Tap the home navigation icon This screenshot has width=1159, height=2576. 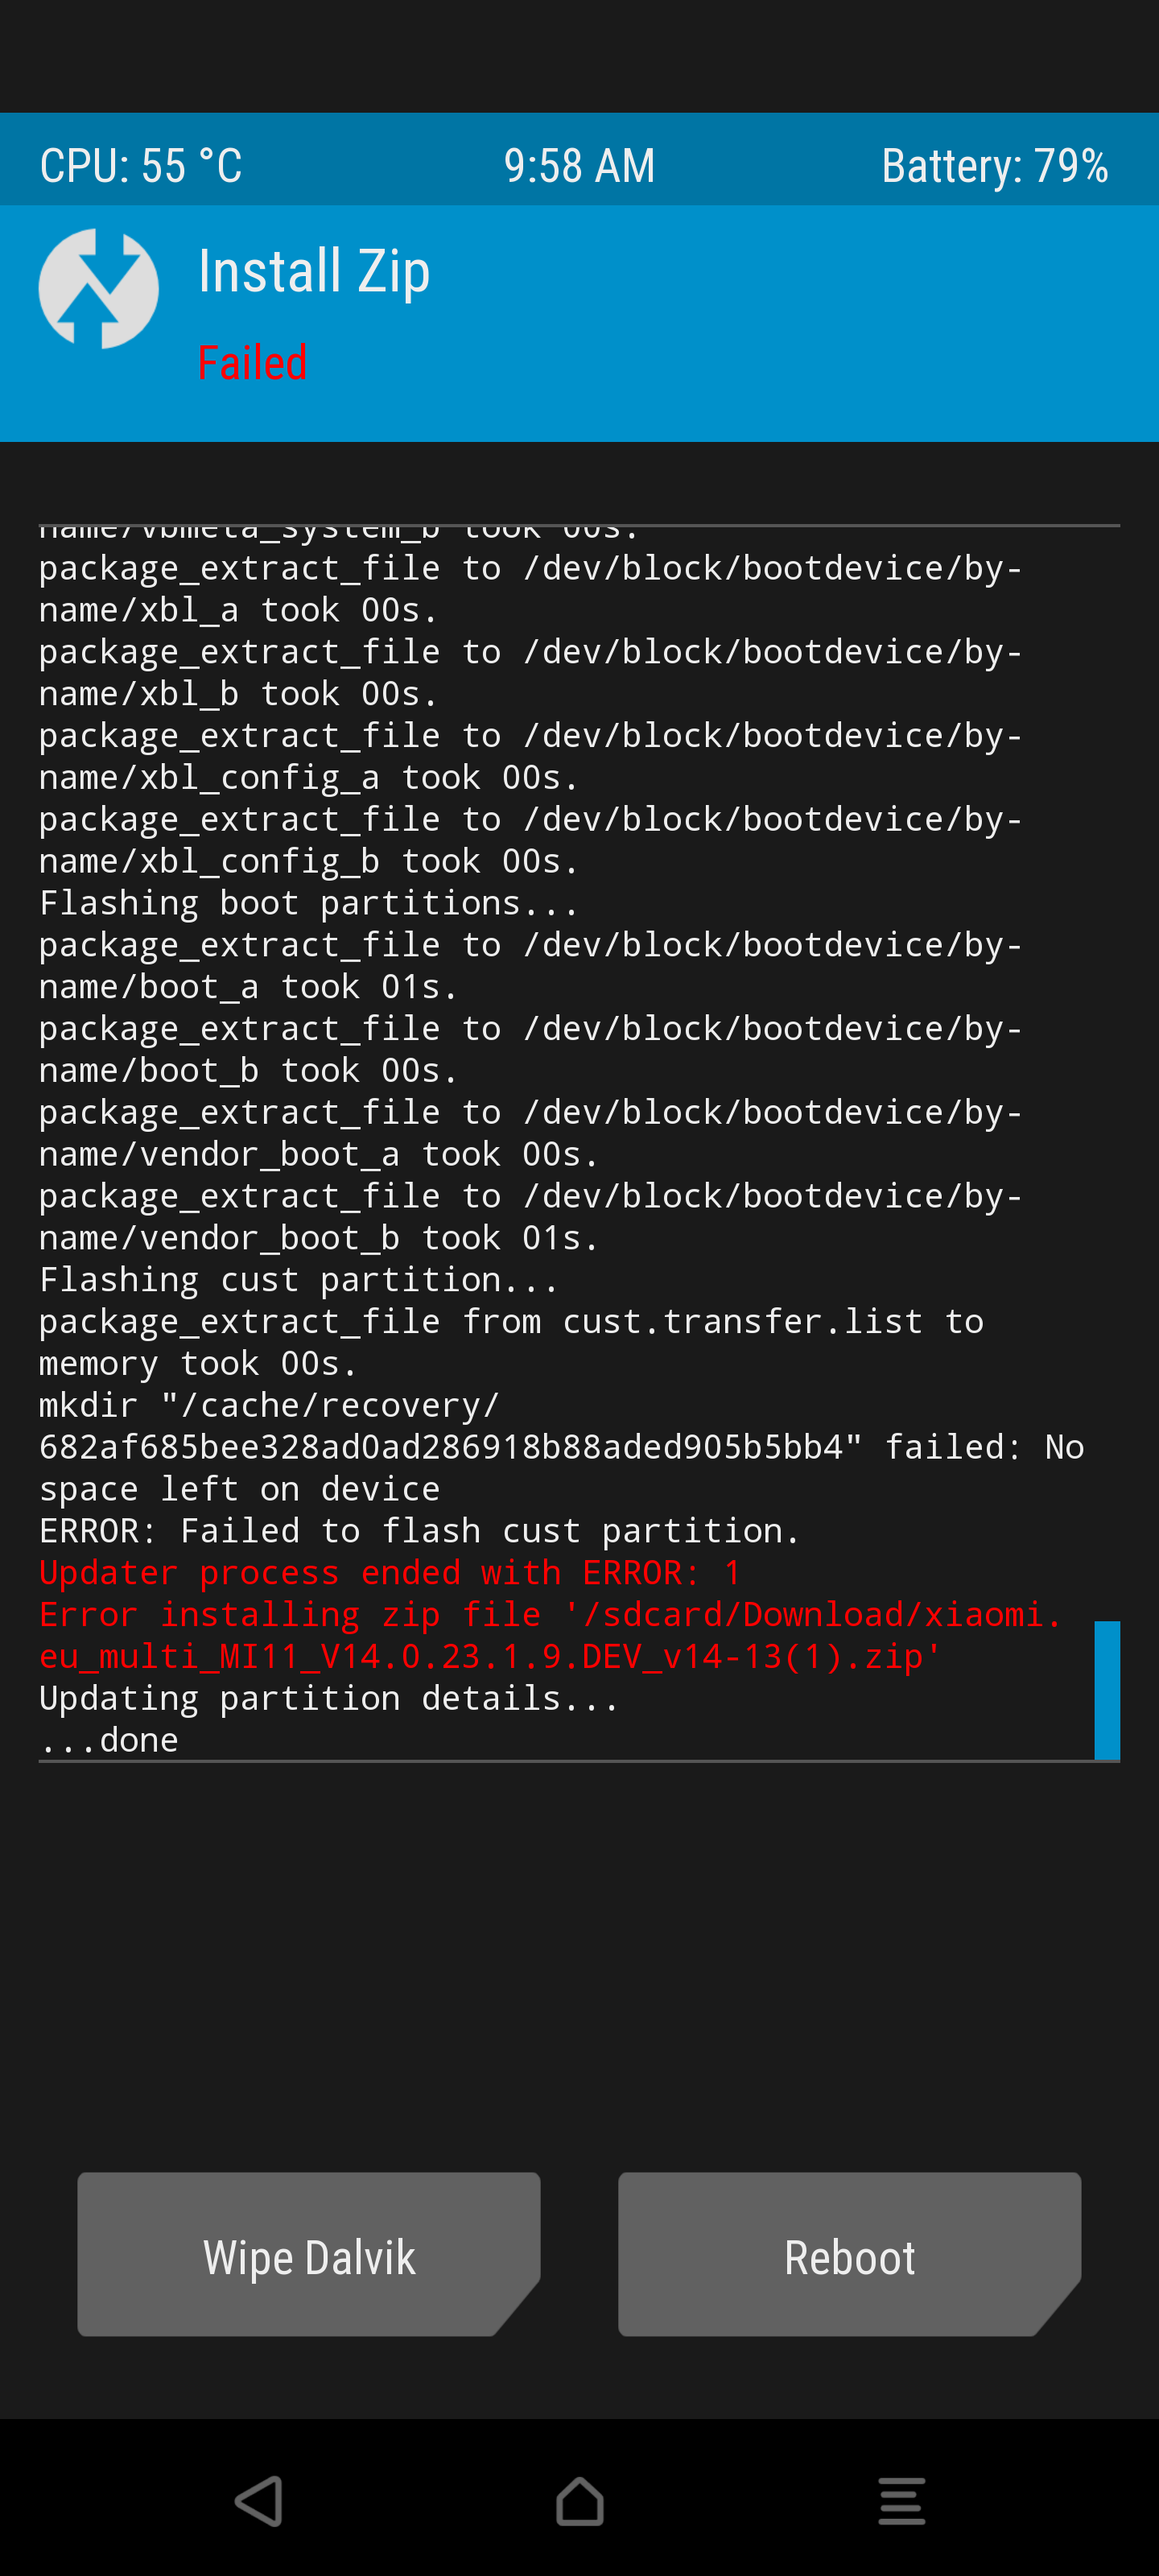point(580,2502)
